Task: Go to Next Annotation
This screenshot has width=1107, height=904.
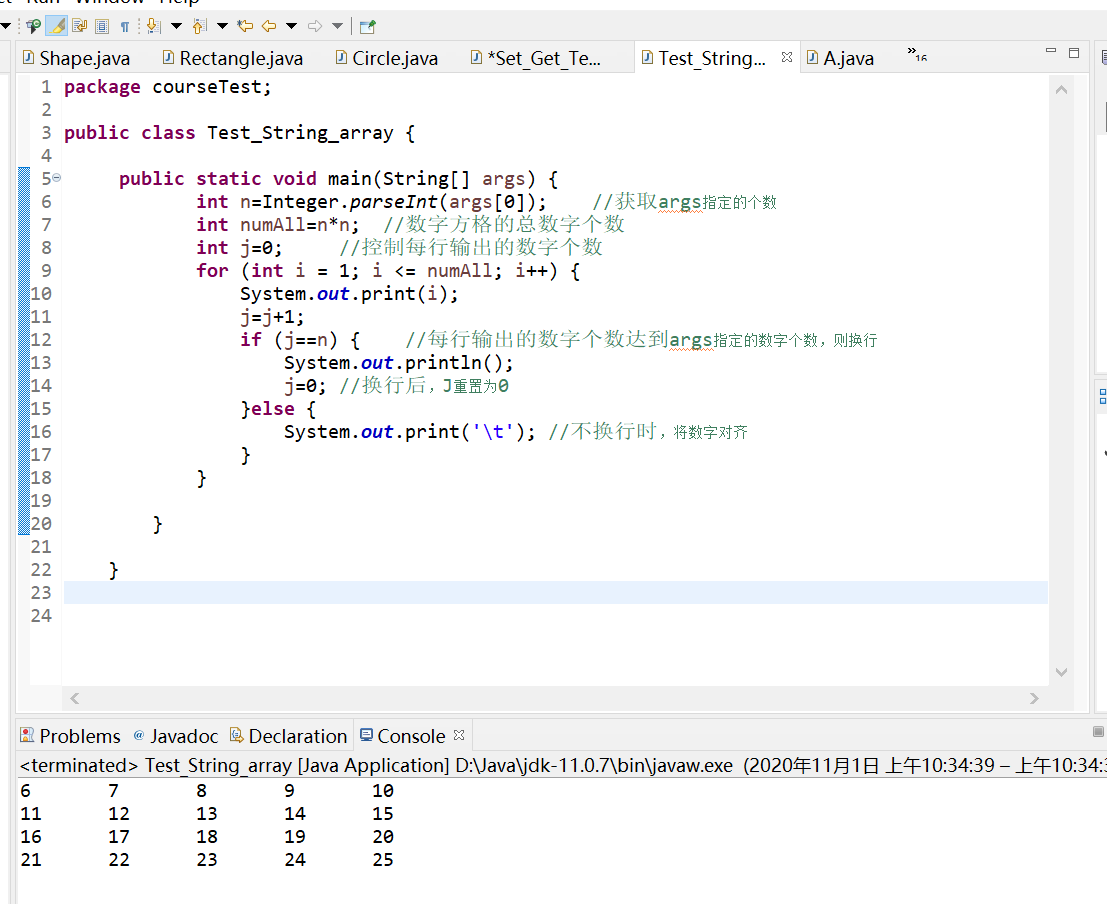Action: point(153,27)
